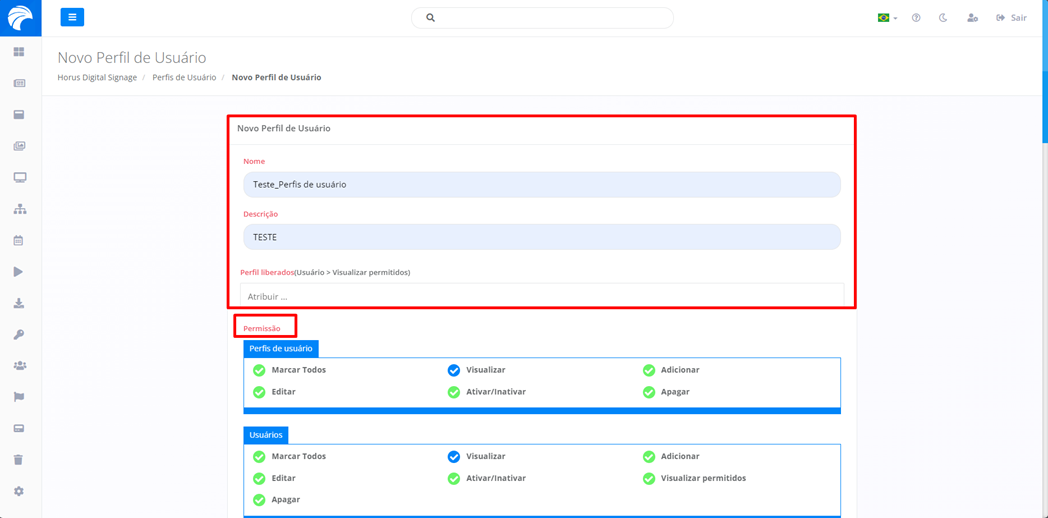
Task: Go to Horus Digital Signage breadcrumb
Action: coord(97,77)
